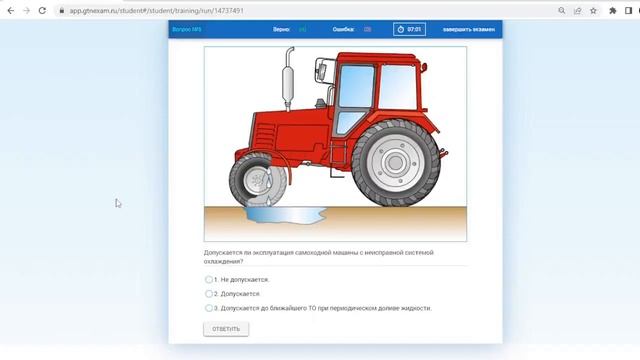The image size is (640, 360).
Task: Click the exam timer showing 07:01
Action: tap(409, 29)
